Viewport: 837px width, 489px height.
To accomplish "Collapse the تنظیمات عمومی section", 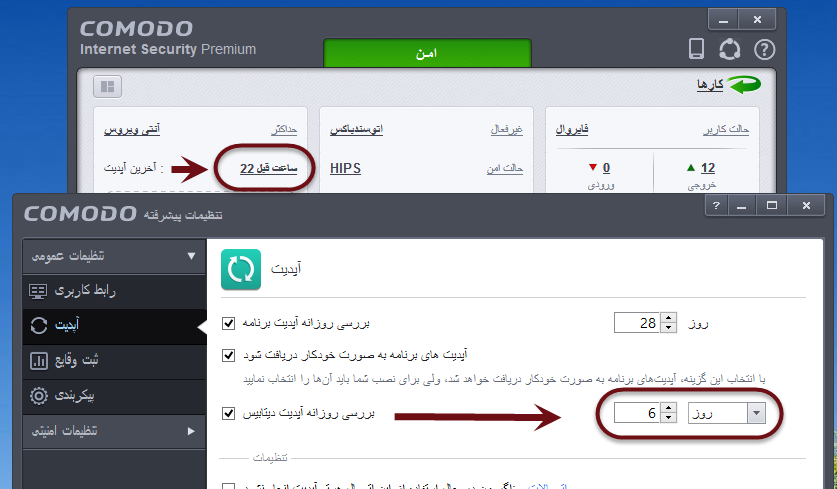I will [x=114, y=256].
